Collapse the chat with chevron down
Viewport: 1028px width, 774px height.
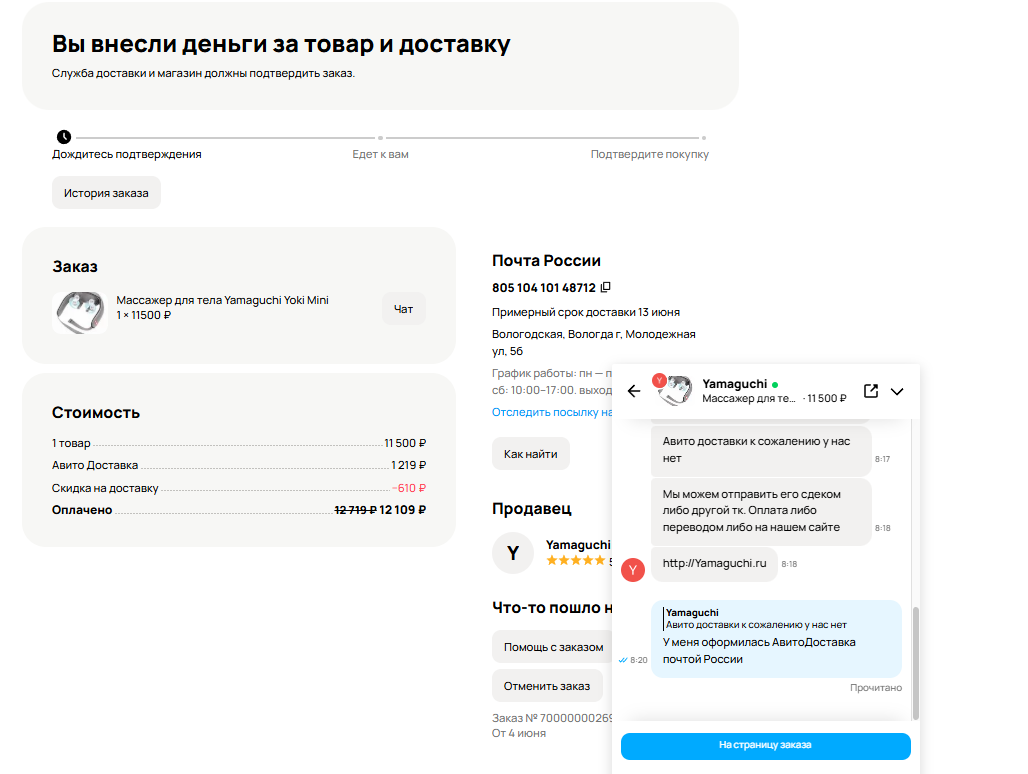pos(897,391)
